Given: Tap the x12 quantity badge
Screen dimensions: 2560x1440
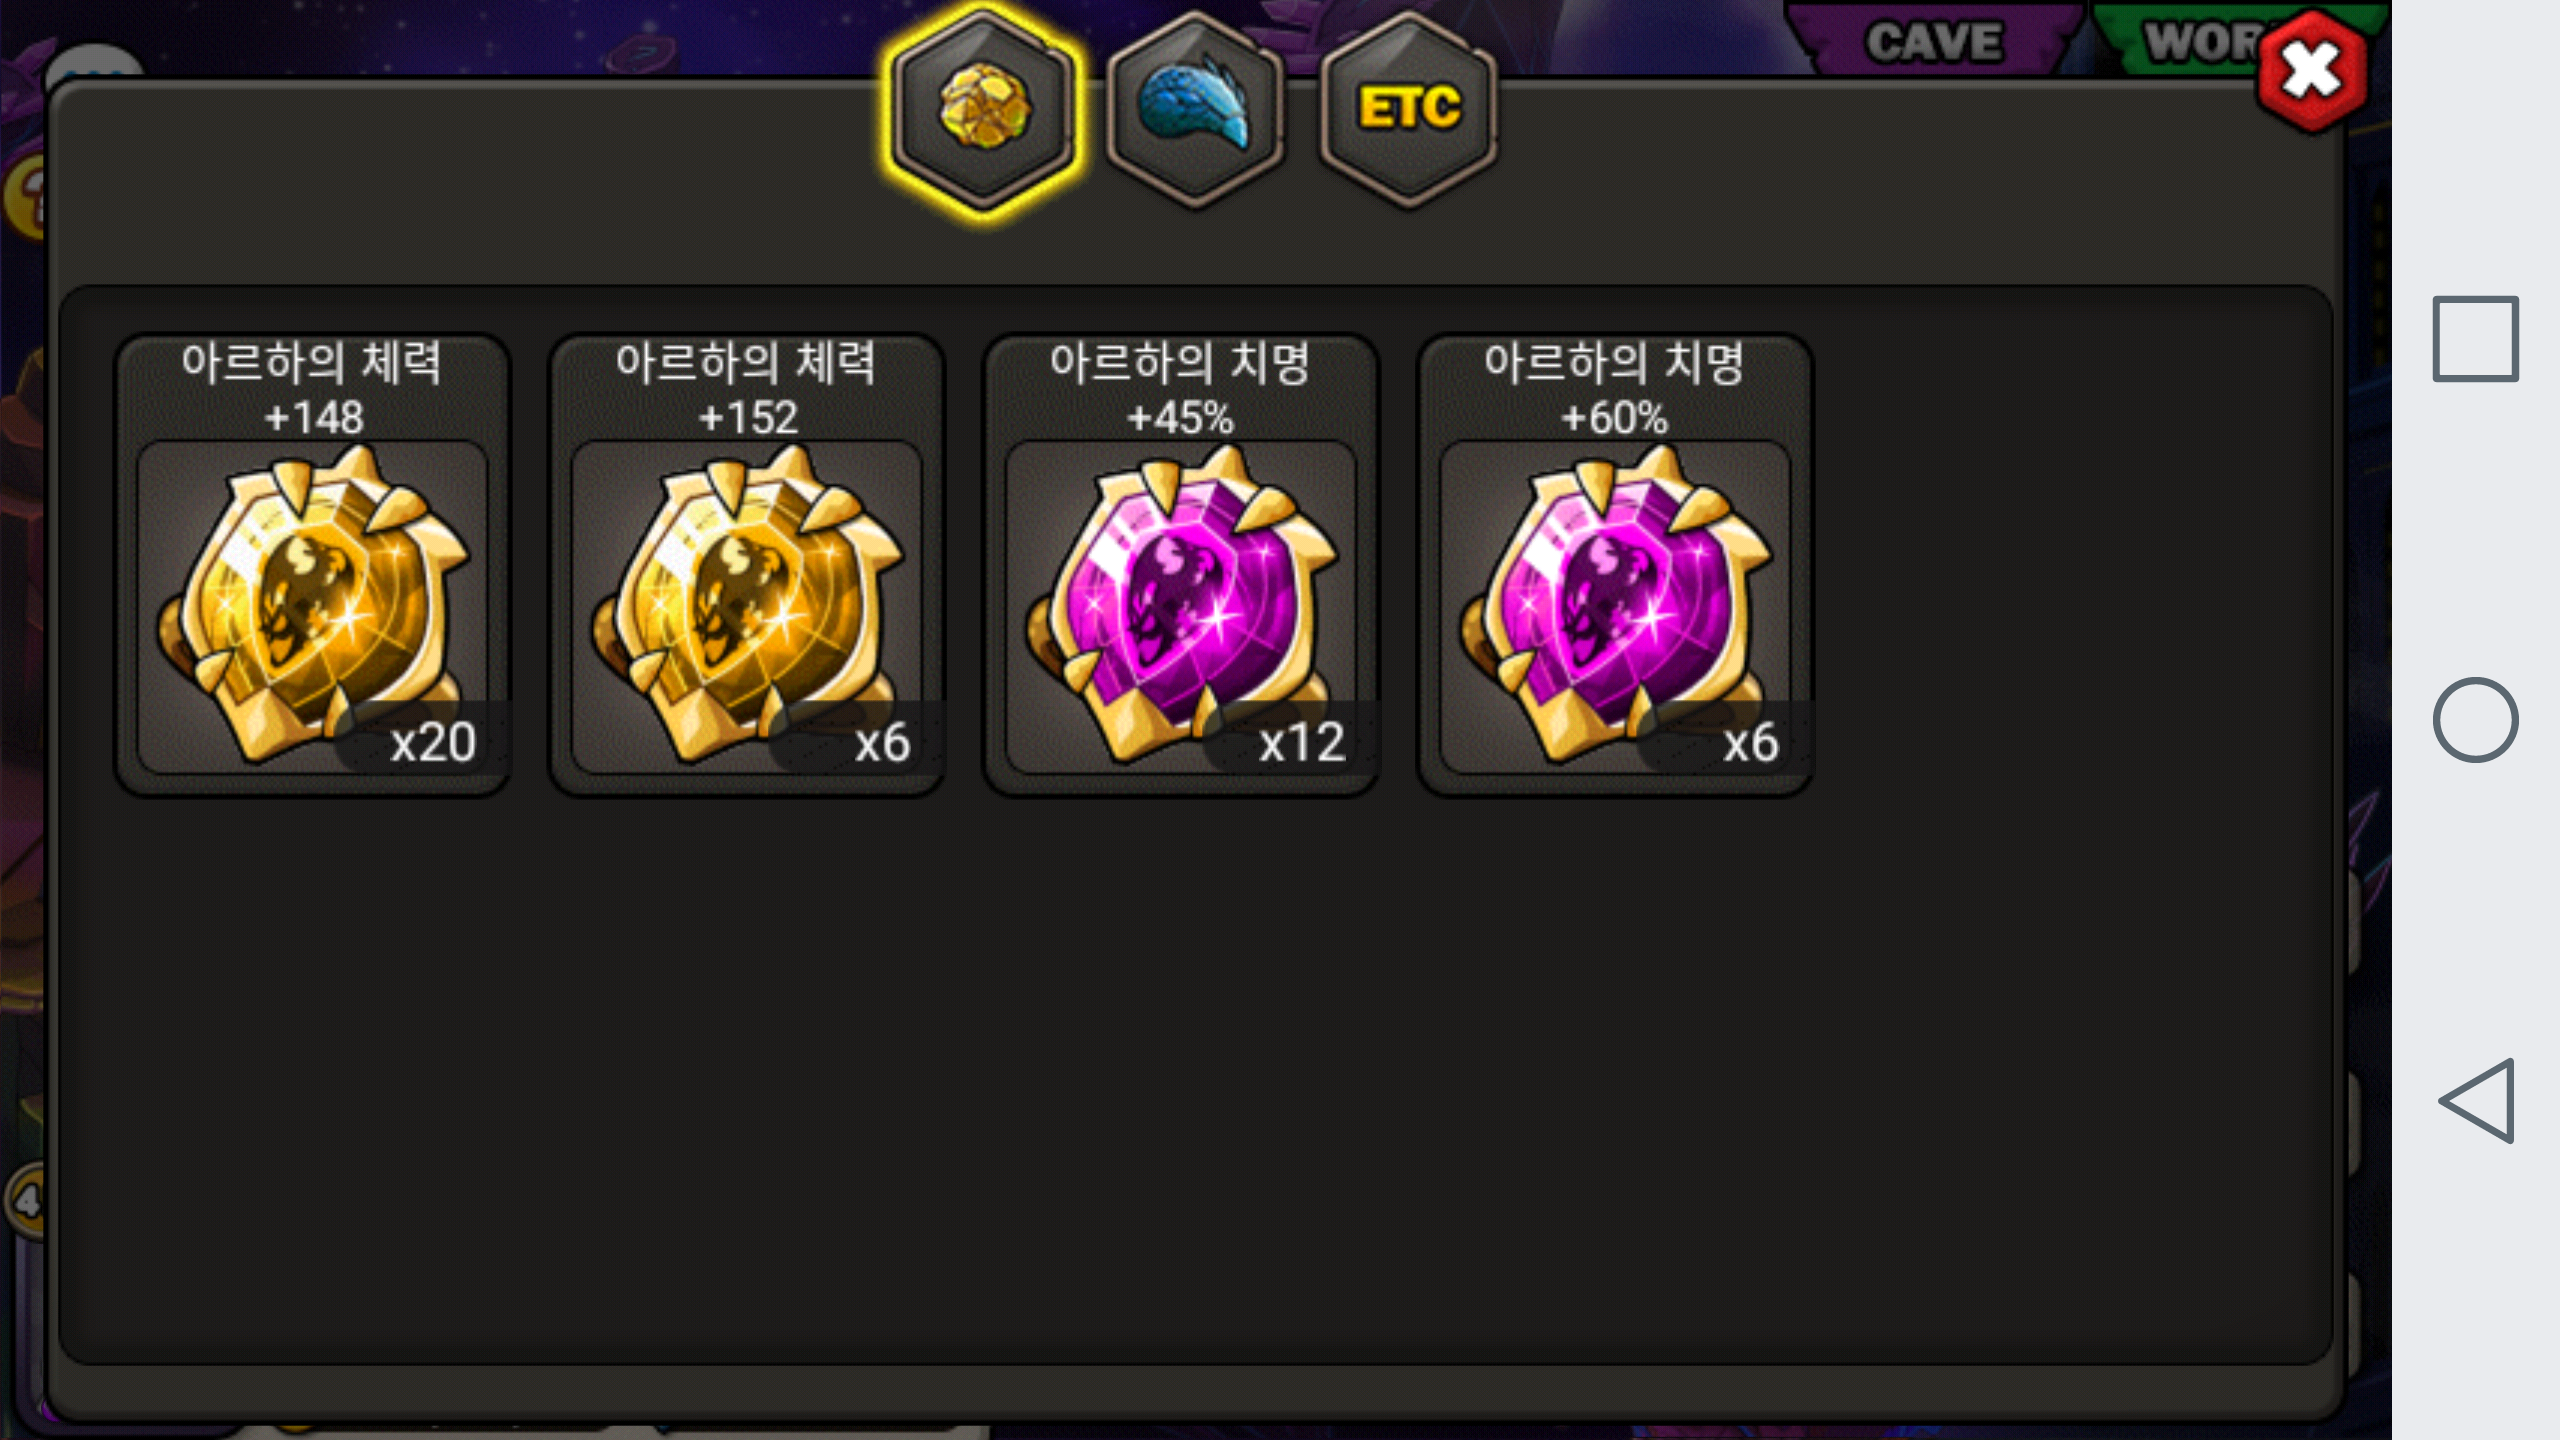Looking at the screenshot, I should pyautogui.click(x=1301, y=742).
